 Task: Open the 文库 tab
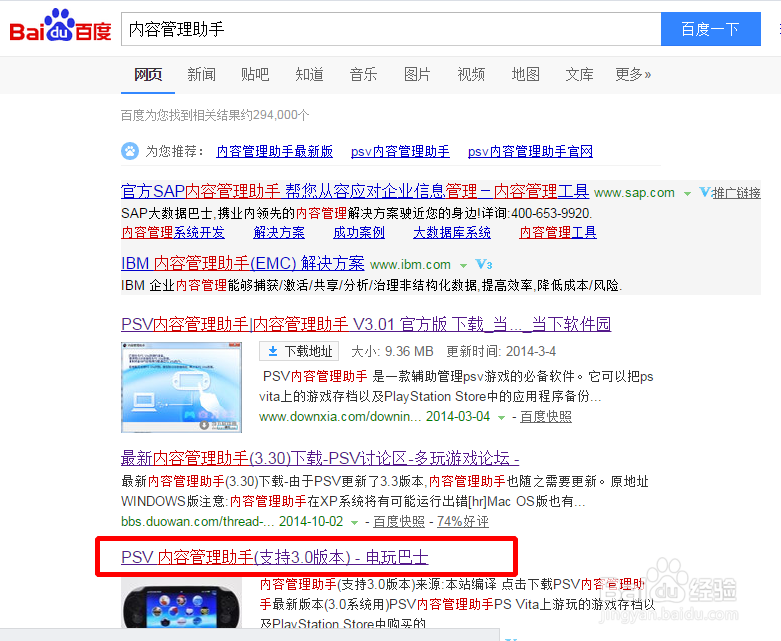[579, 75]
